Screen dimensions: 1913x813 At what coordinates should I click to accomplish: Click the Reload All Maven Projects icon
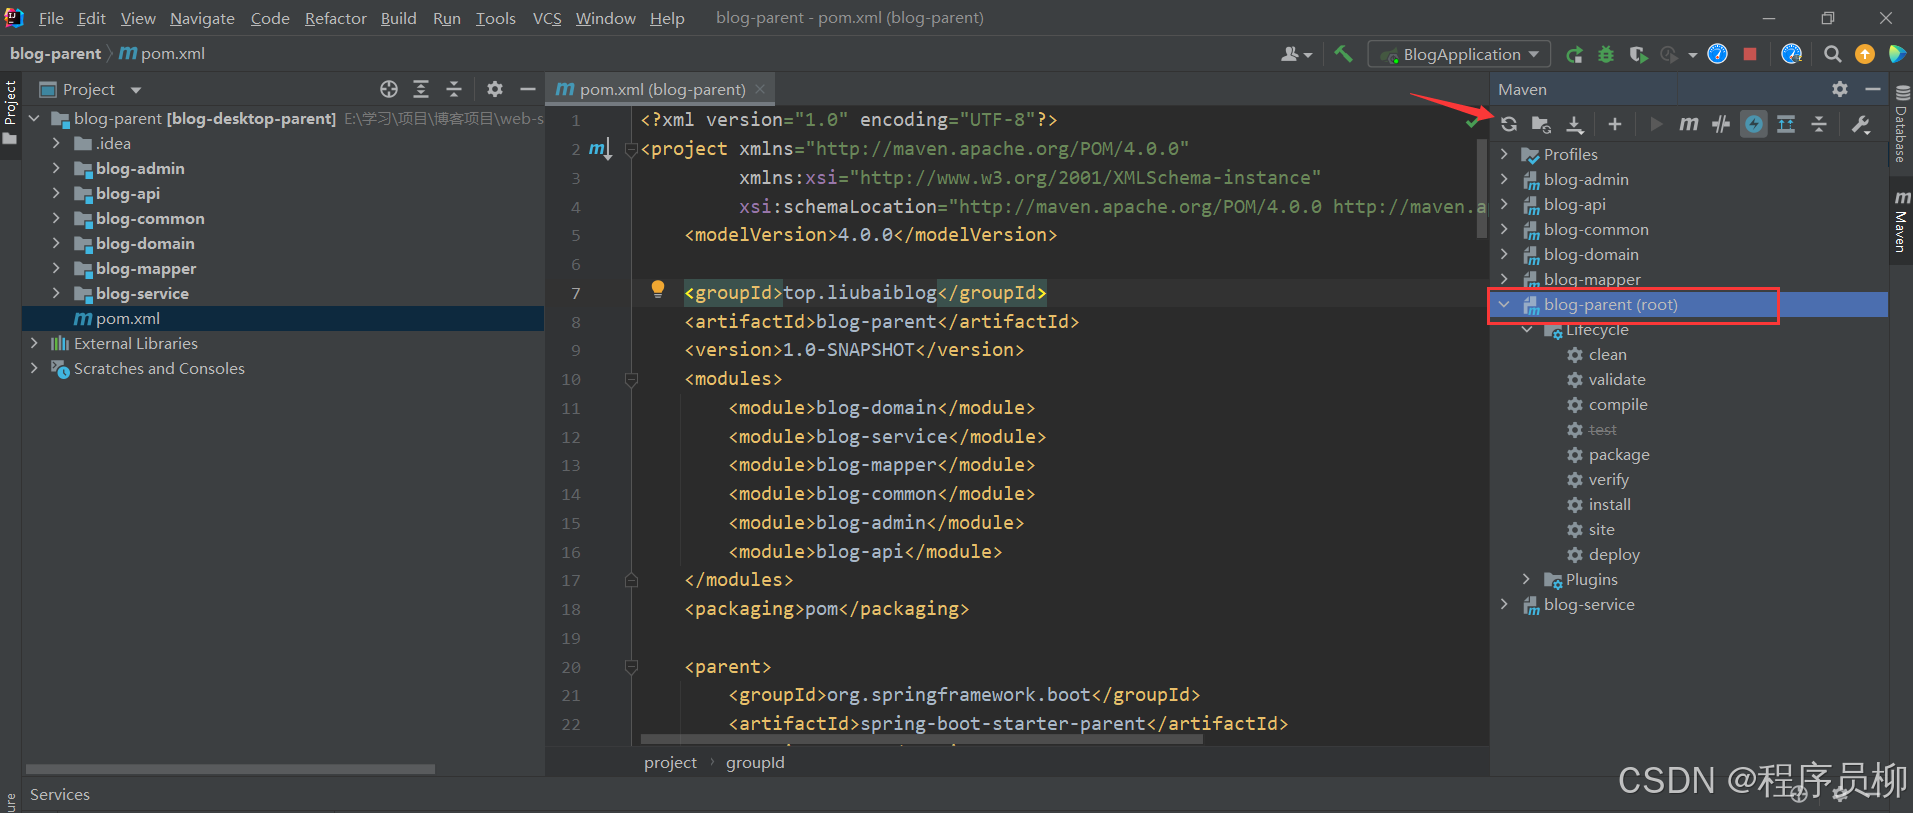point(1509,124)
